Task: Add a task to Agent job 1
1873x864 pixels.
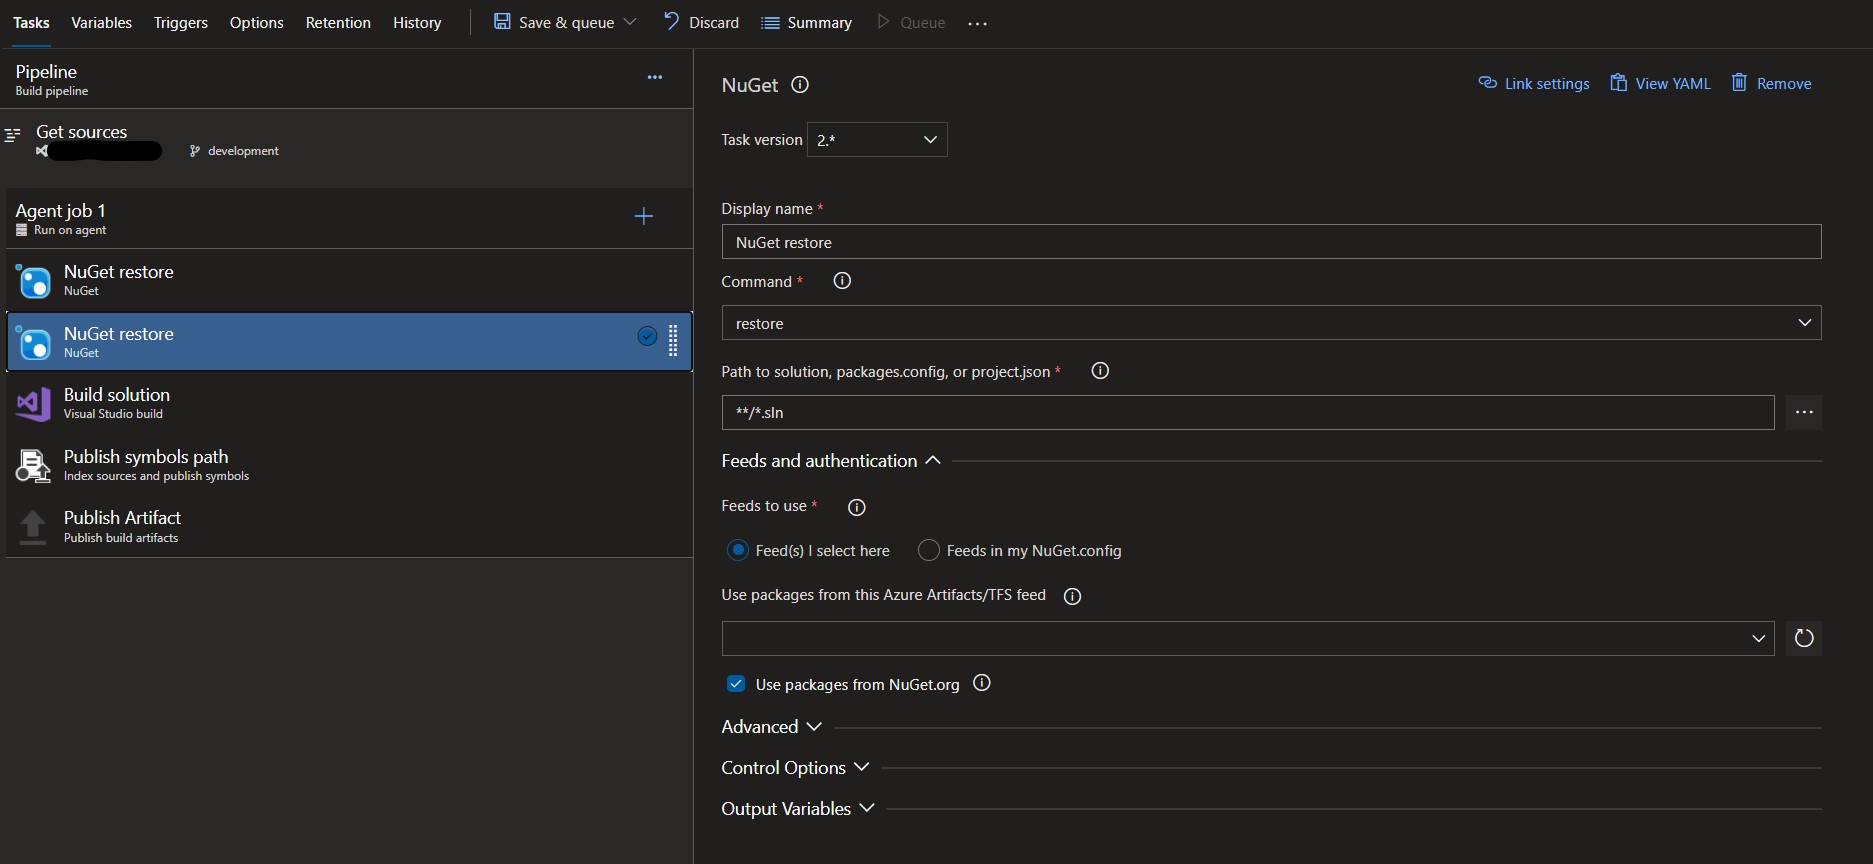Action: click(x=644, y=216)
